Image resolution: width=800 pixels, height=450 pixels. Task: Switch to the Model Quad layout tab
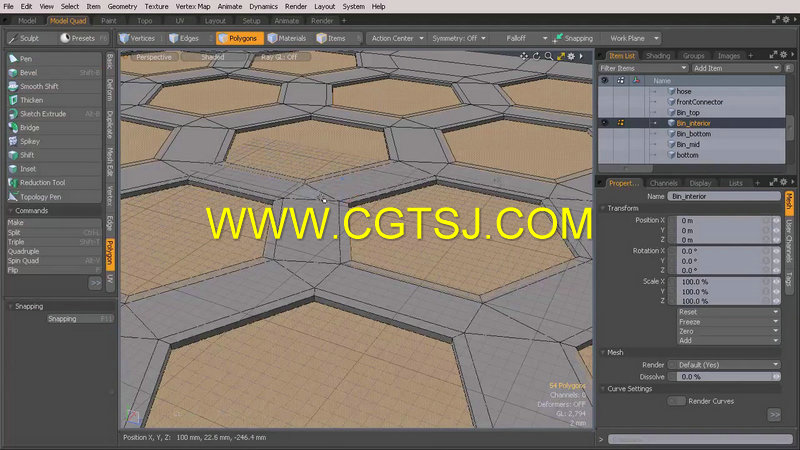67,21
